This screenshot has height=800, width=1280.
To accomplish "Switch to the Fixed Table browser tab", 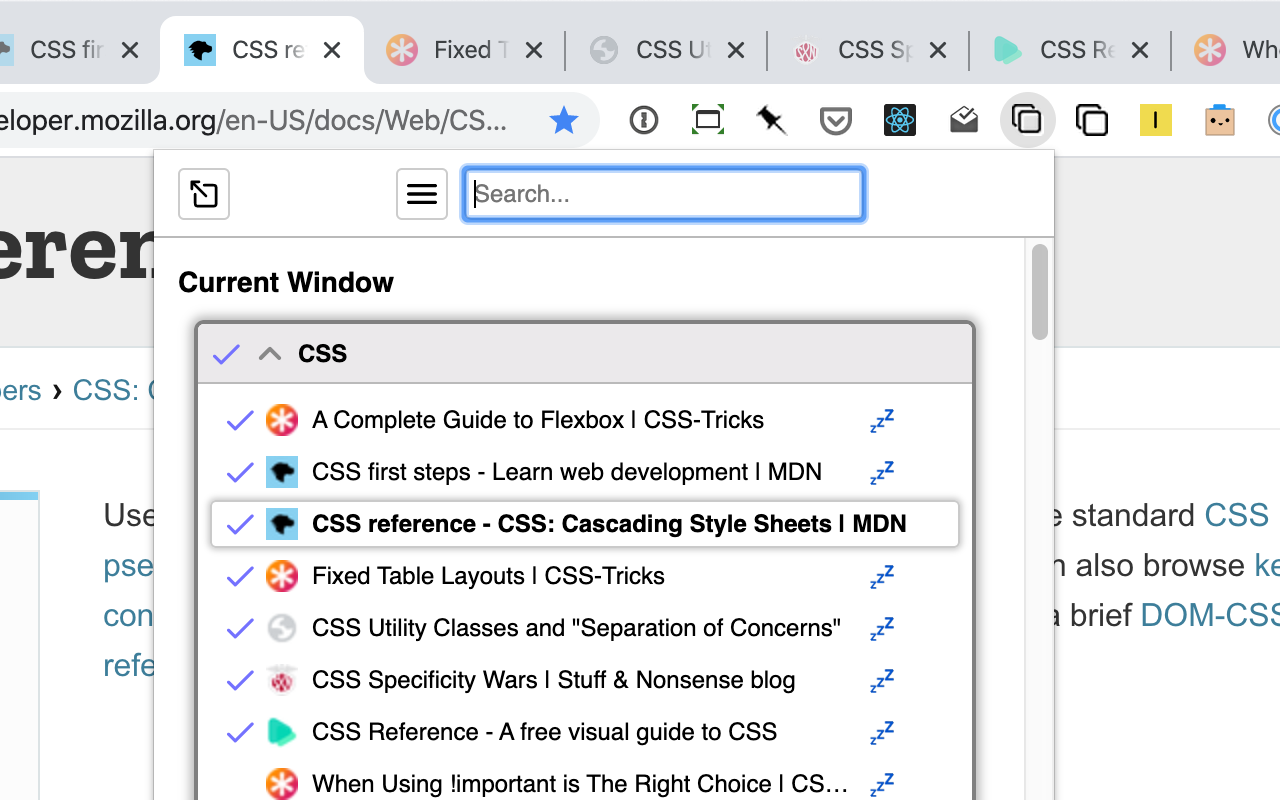I will click(465, 50).
